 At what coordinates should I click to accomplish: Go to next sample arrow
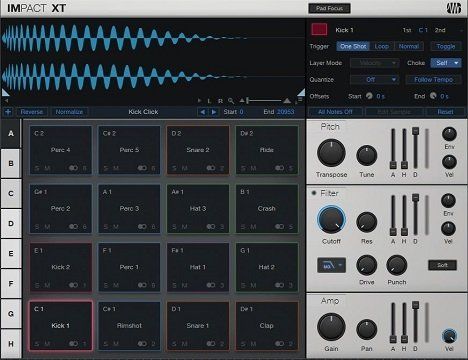coord(214,112)
